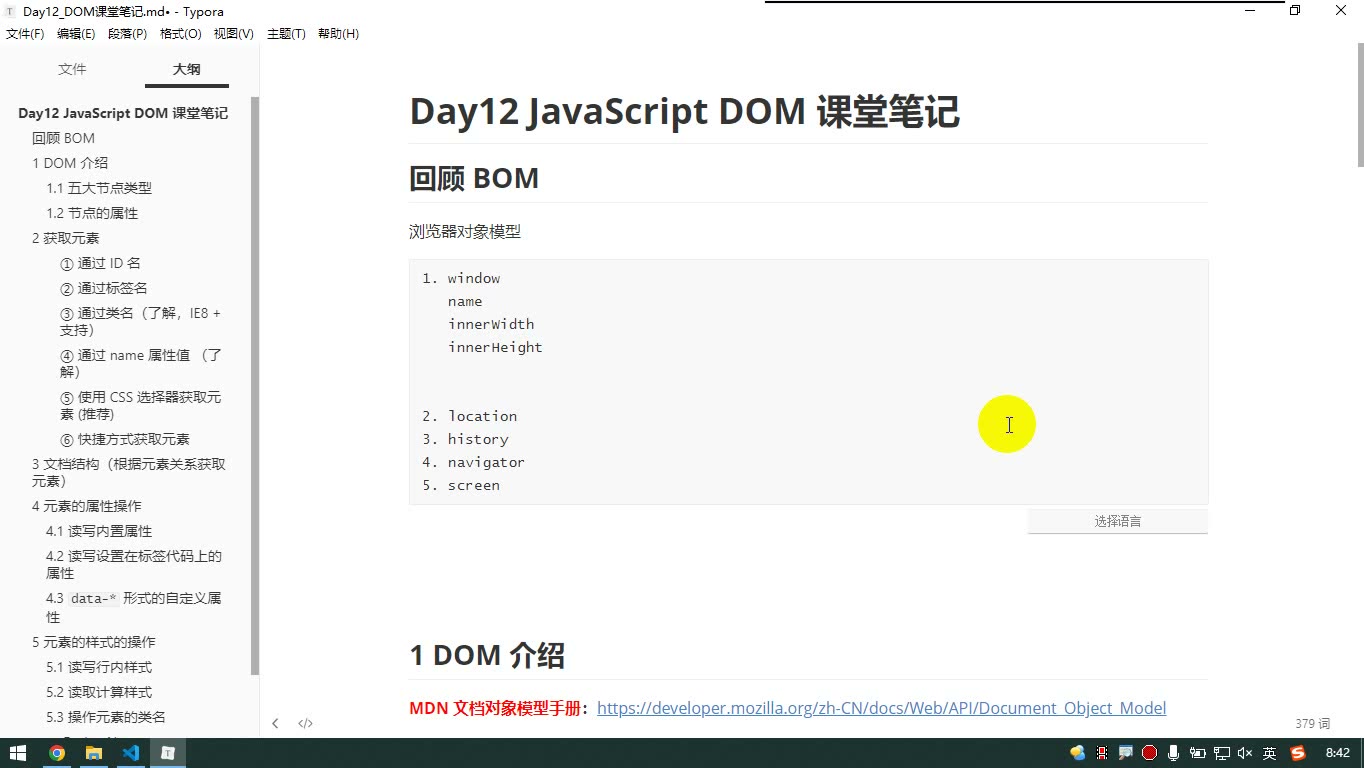1364x768 pixels.
Task: Switch to Visual Studio Code in the taskbar
Action: point(131,753)
